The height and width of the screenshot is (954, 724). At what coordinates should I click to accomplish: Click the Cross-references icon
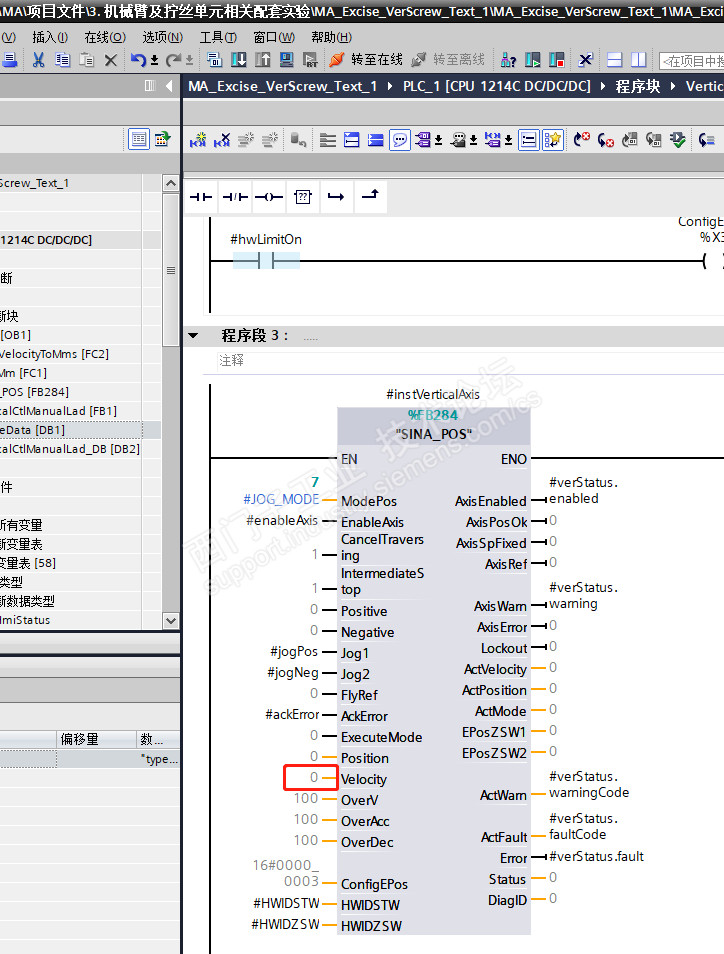(x=585, y=60)
